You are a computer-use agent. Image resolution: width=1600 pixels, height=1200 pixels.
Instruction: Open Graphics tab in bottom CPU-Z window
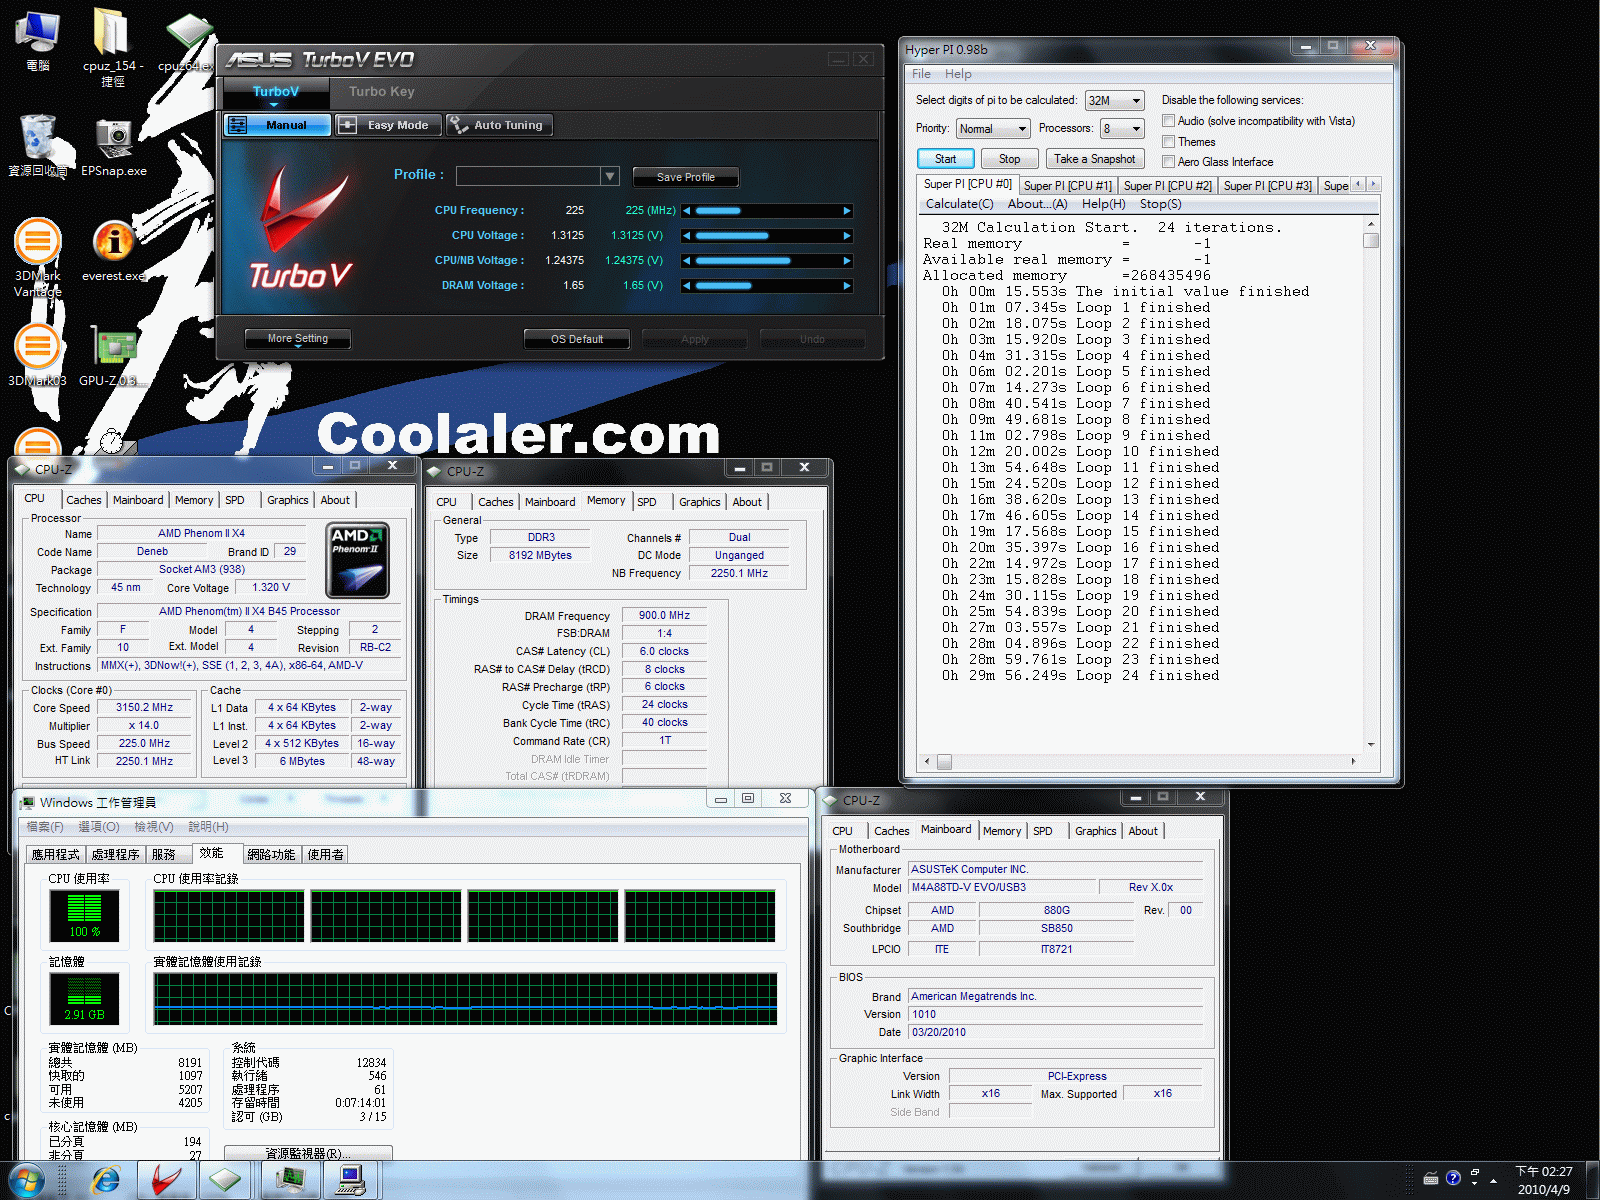[x=1095, y=831]
